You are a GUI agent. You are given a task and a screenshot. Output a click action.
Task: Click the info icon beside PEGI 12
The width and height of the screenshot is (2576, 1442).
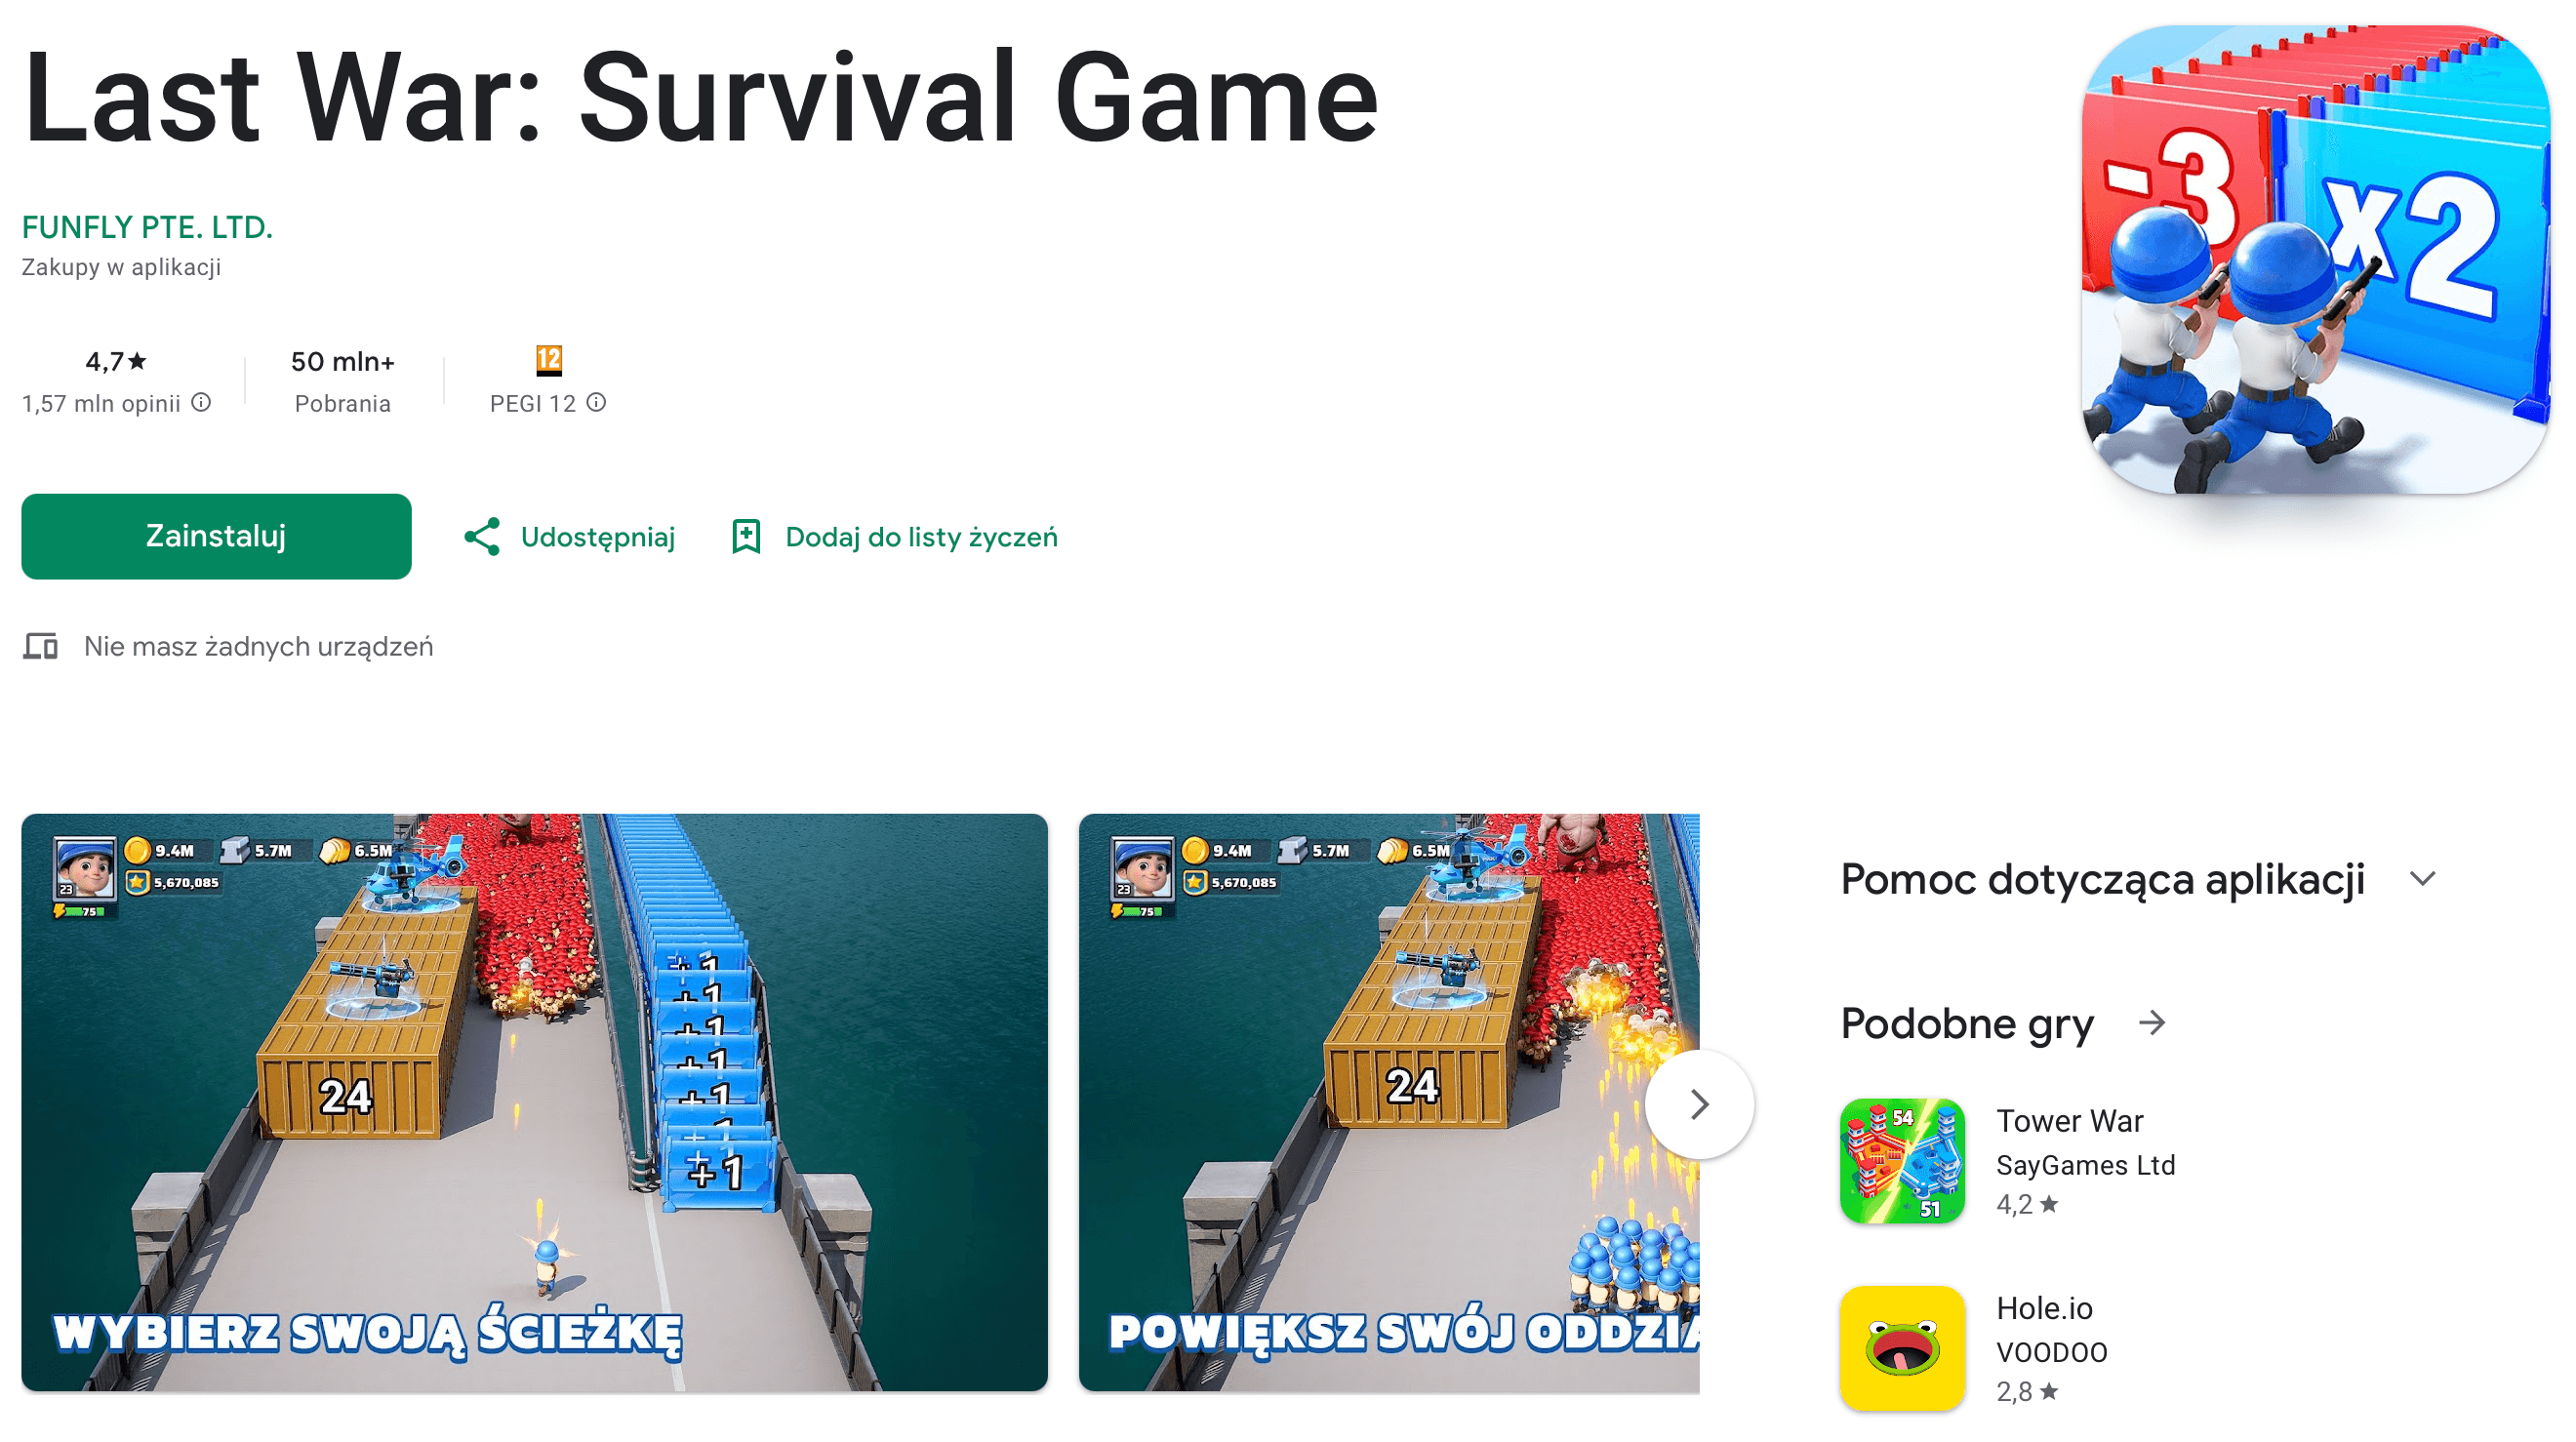[596, 402]
